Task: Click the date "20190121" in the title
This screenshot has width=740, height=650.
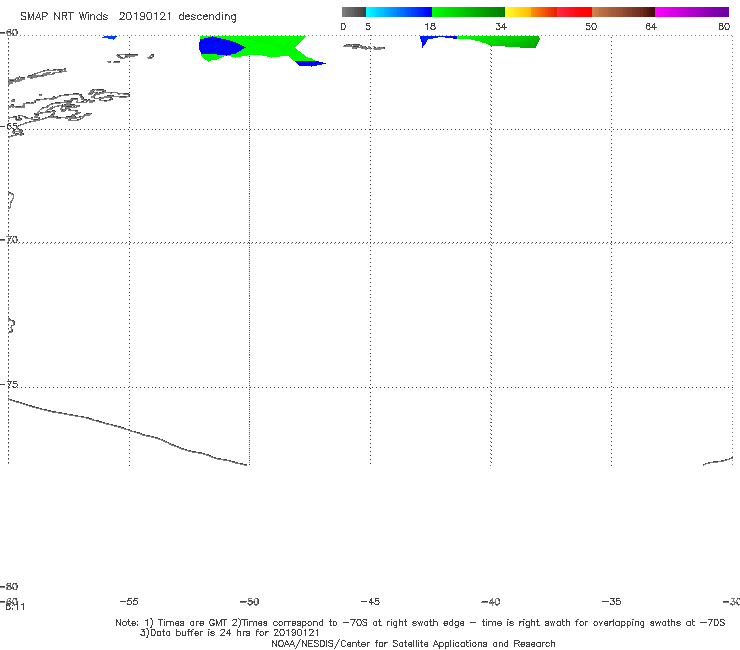Action: (x=145, y=17)
